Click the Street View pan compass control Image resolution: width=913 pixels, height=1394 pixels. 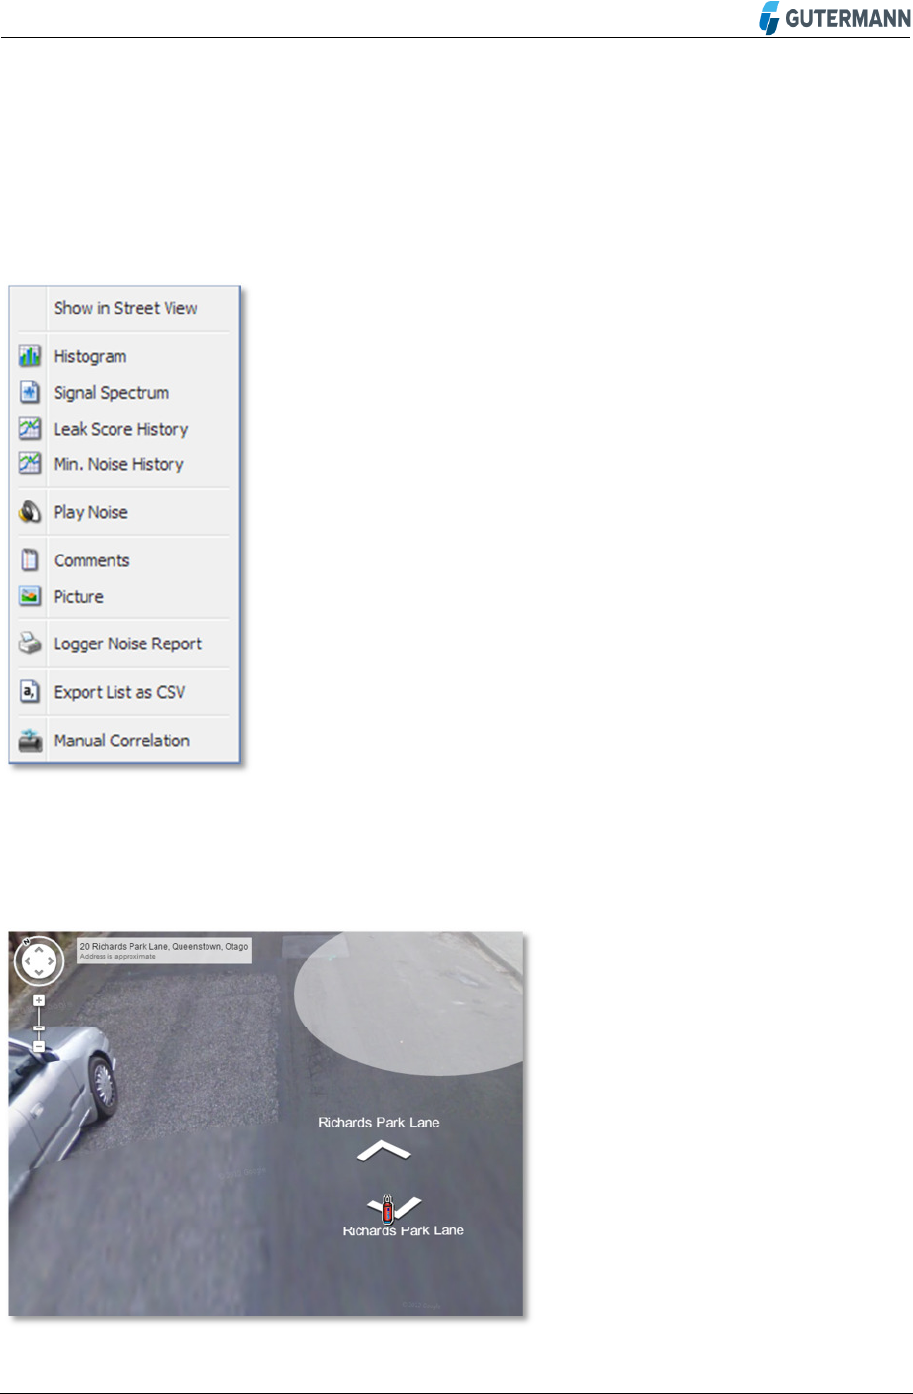39,961
